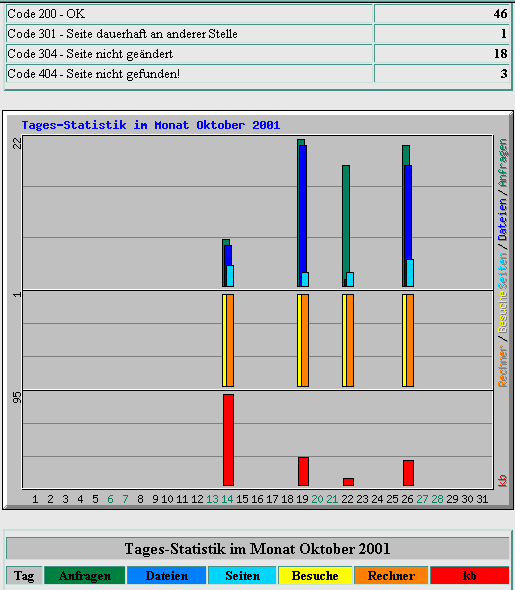The height and width of the screenshot is (590, 515).
Task: Click the orange Rechner bar for day 14
Action: point(230,341)
